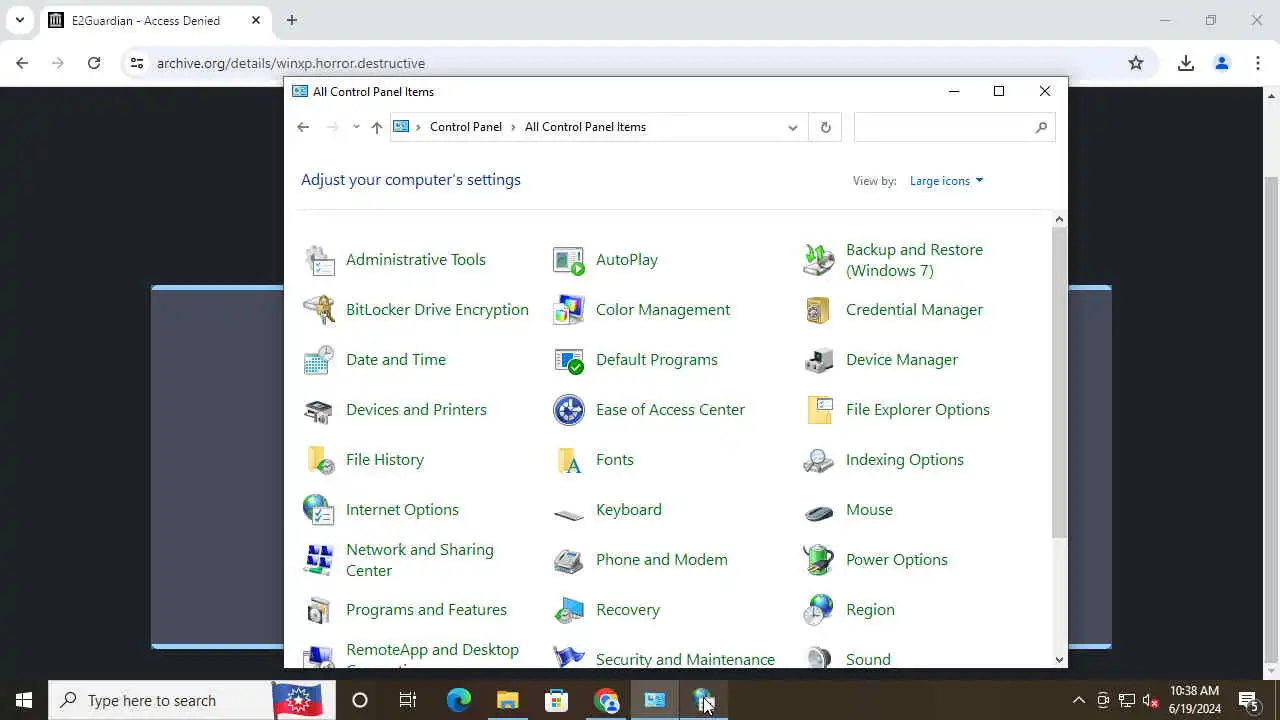Open the Color Management icon
Image resolution: width=1280 pixels, height=720 pixels.
(x=569, y=310)
